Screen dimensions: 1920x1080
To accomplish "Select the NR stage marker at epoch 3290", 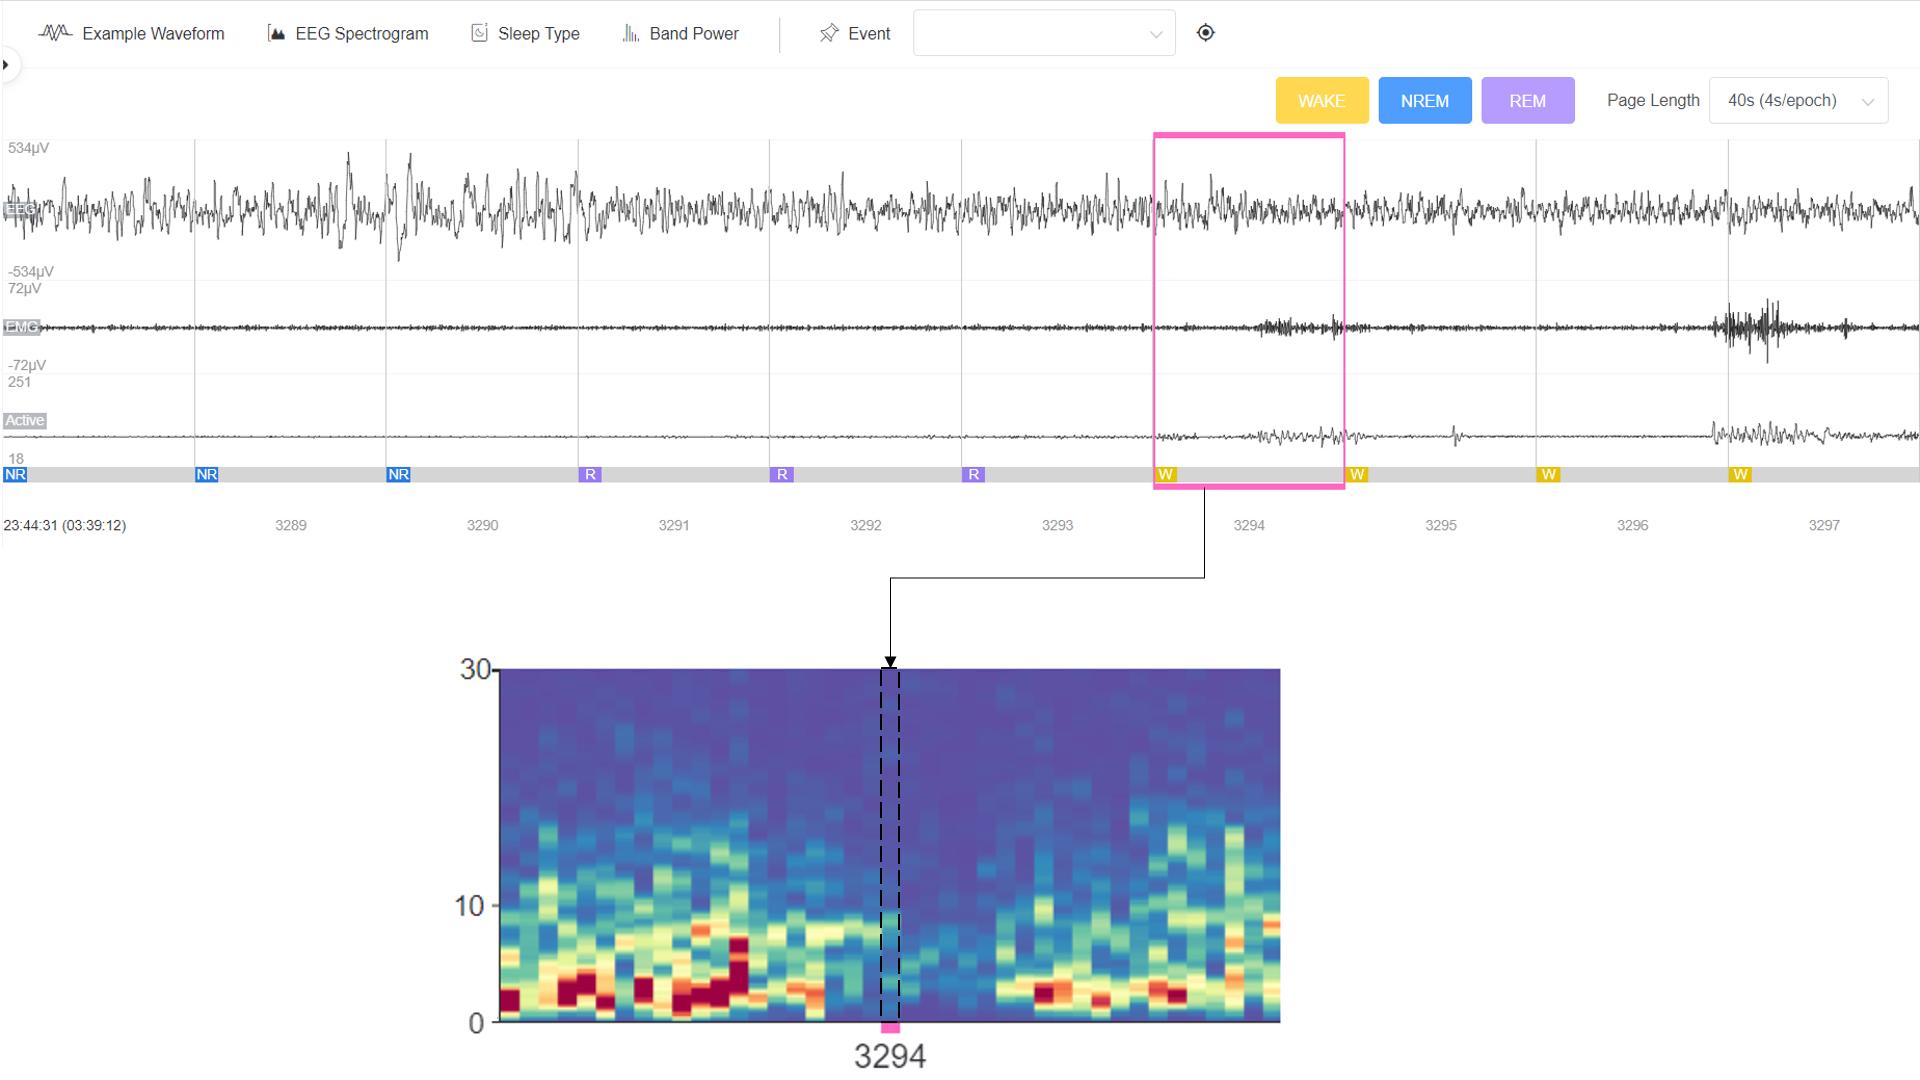I will (x=398, y=475).
